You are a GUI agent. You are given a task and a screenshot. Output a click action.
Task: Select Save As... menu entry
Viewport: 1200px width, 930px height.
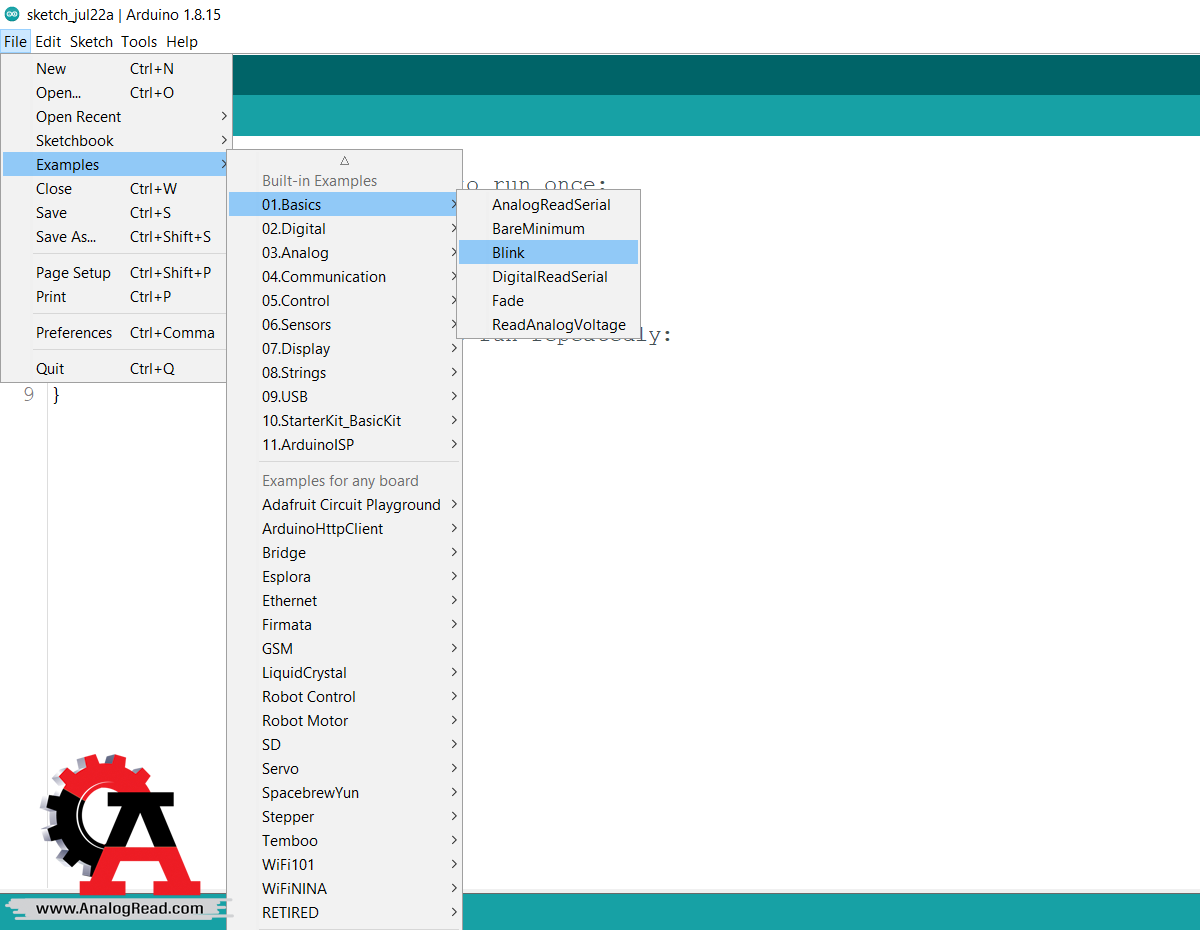click(x=117, y=237)
